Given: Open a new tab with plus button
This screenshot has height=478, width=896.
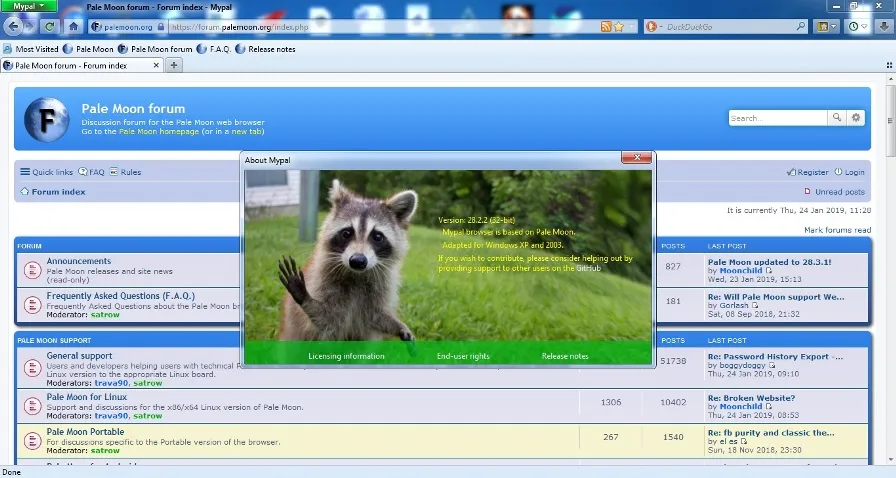Looking at the screenshot, I should coord(174,65).
